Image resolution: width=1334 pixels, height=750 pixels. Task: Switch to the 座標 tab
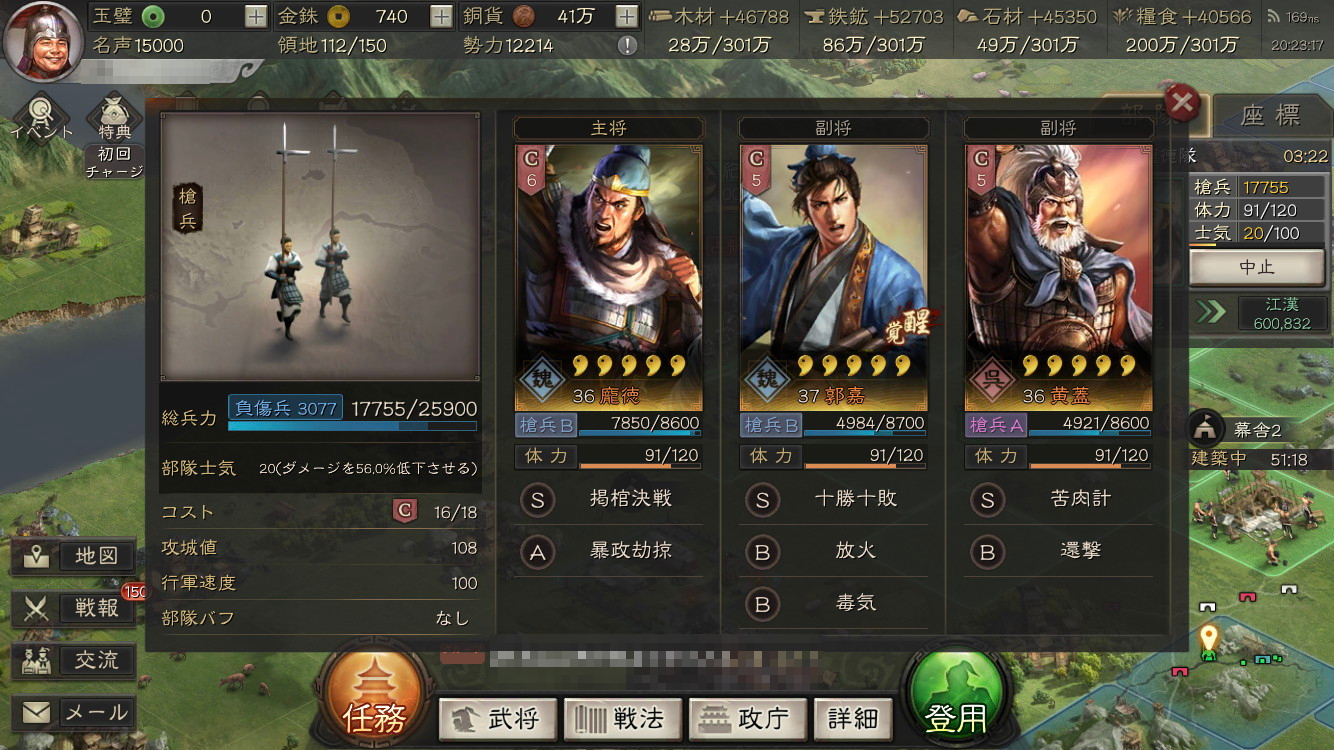coord(1270,115)
